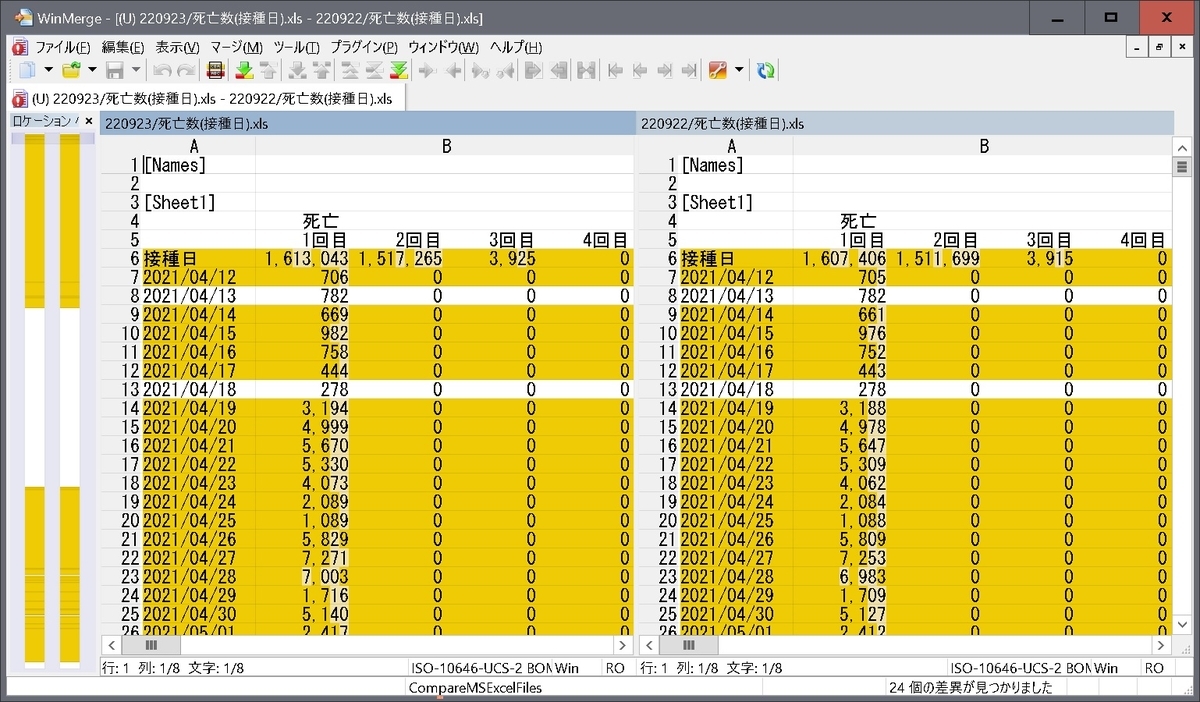
Task: Expand the New document dropdown arrow
Action: pyautogui.click(x=48, y=70)
